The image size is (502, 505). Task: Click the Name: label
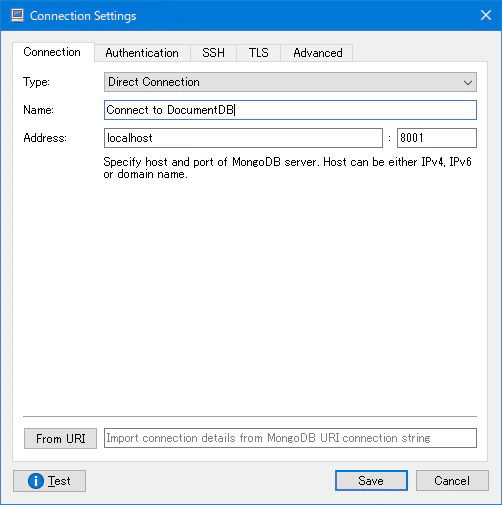[38, 110]
